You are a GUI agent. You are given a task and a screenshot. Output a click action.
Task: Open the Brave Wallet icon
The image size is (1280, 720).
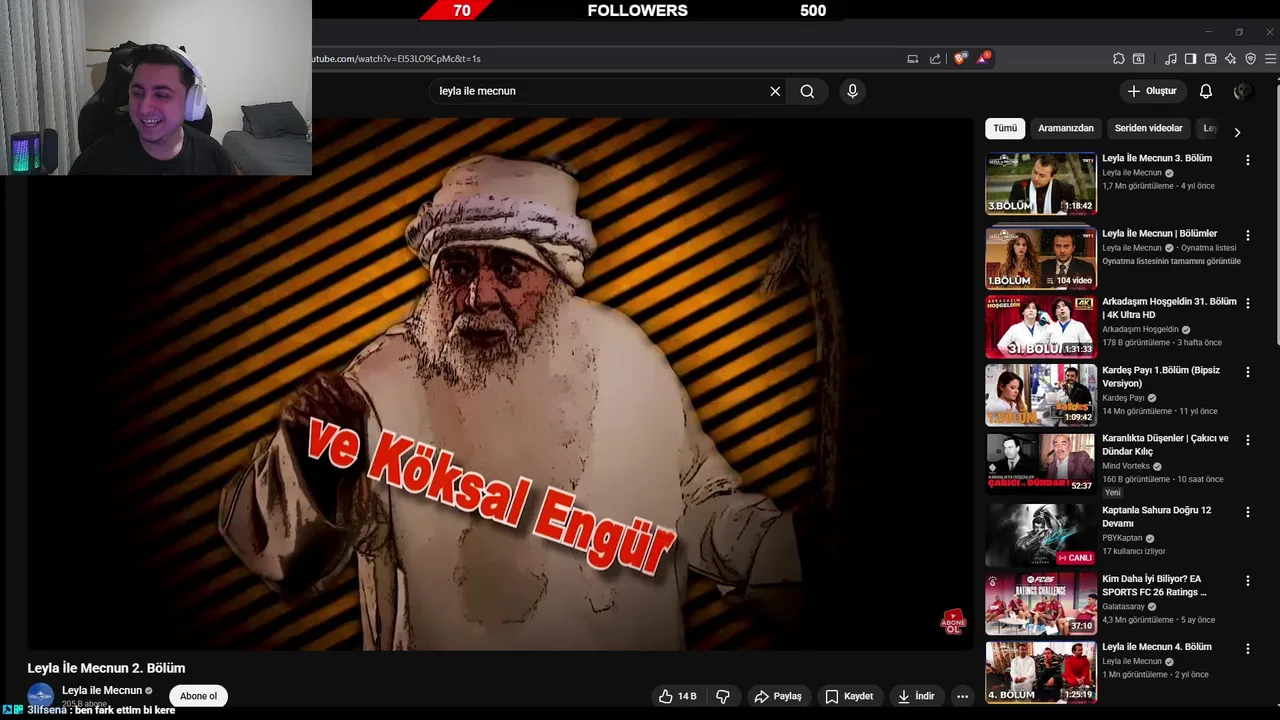pyautogui.click(x=1210, y=59)
